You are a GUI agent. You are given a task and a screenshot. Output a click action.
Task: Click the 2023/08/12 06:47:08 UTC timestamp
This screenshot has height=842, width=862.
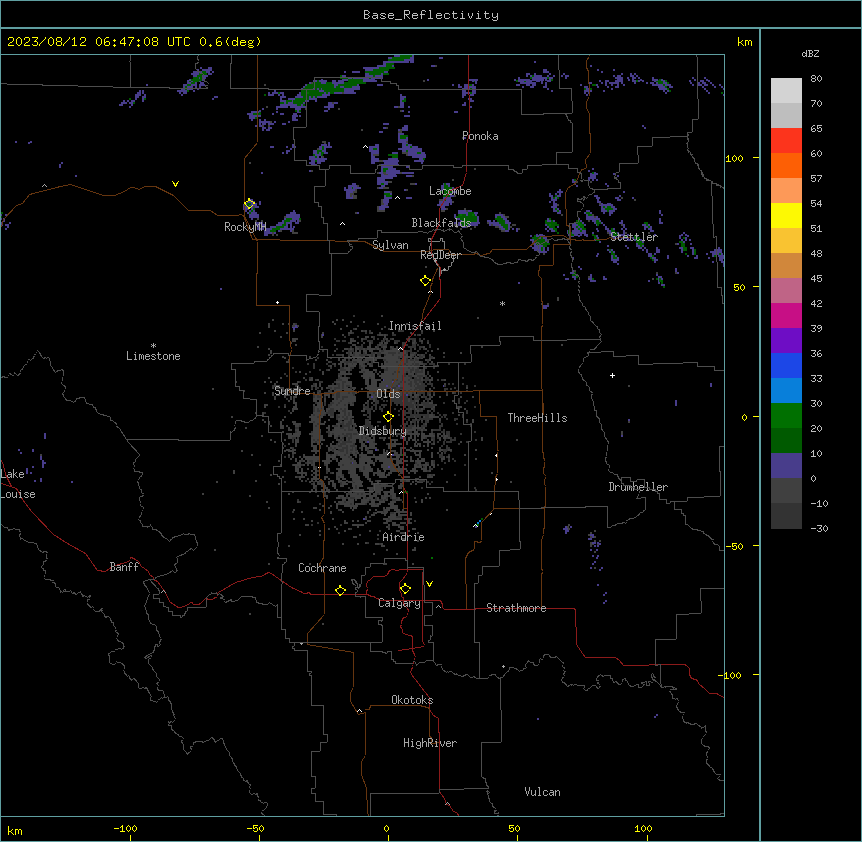tap(99, 42)
